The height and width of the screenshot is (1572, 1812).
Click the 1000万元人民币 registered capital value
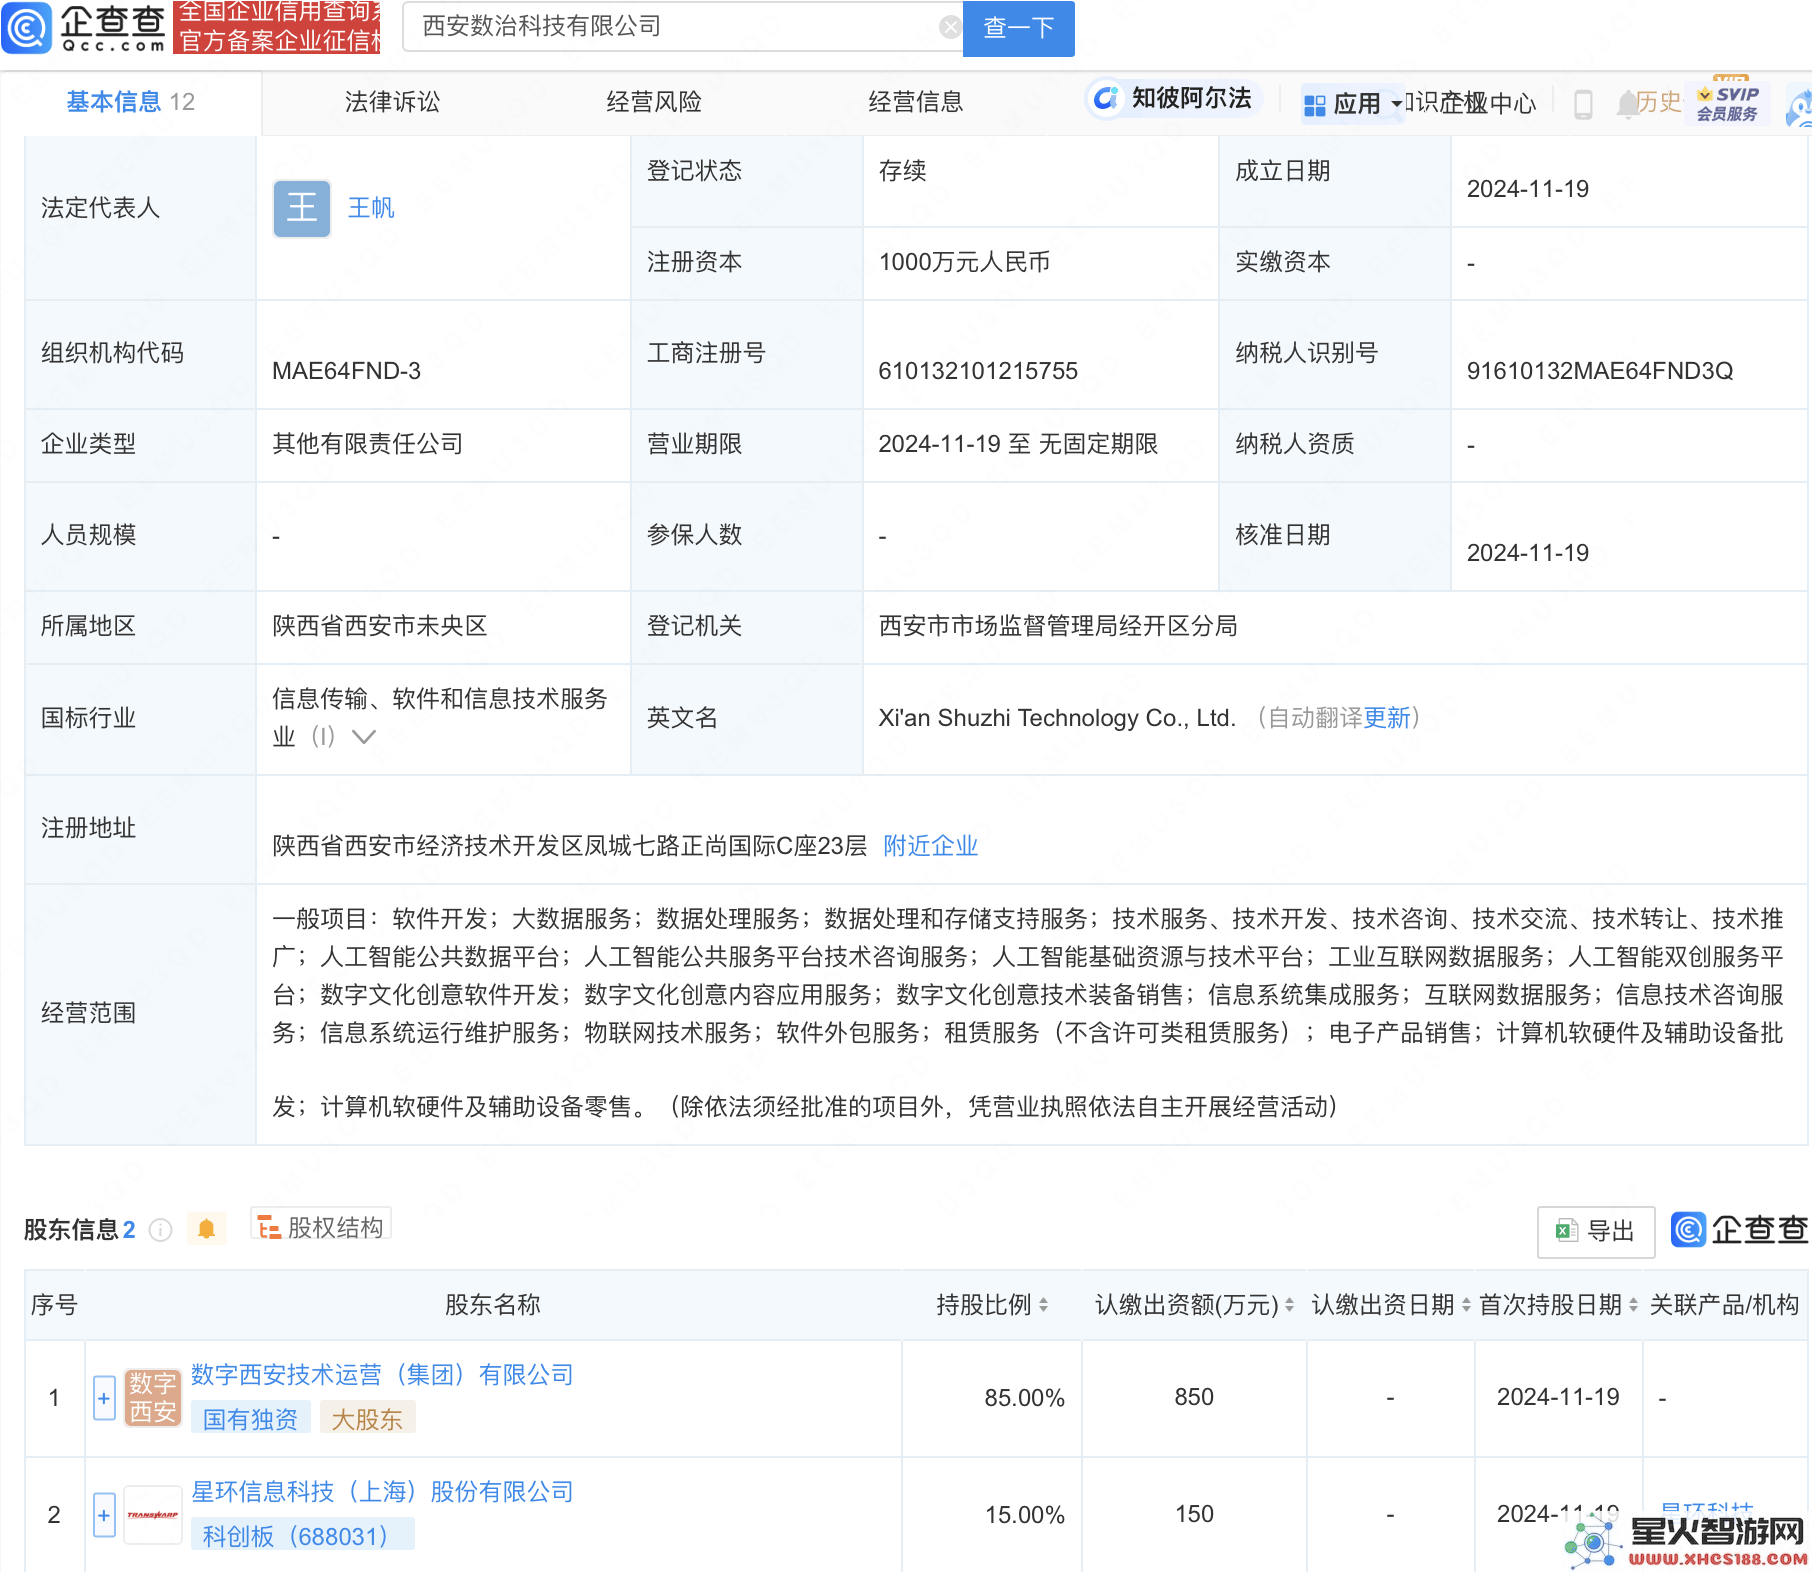click(x=964, y=262)
